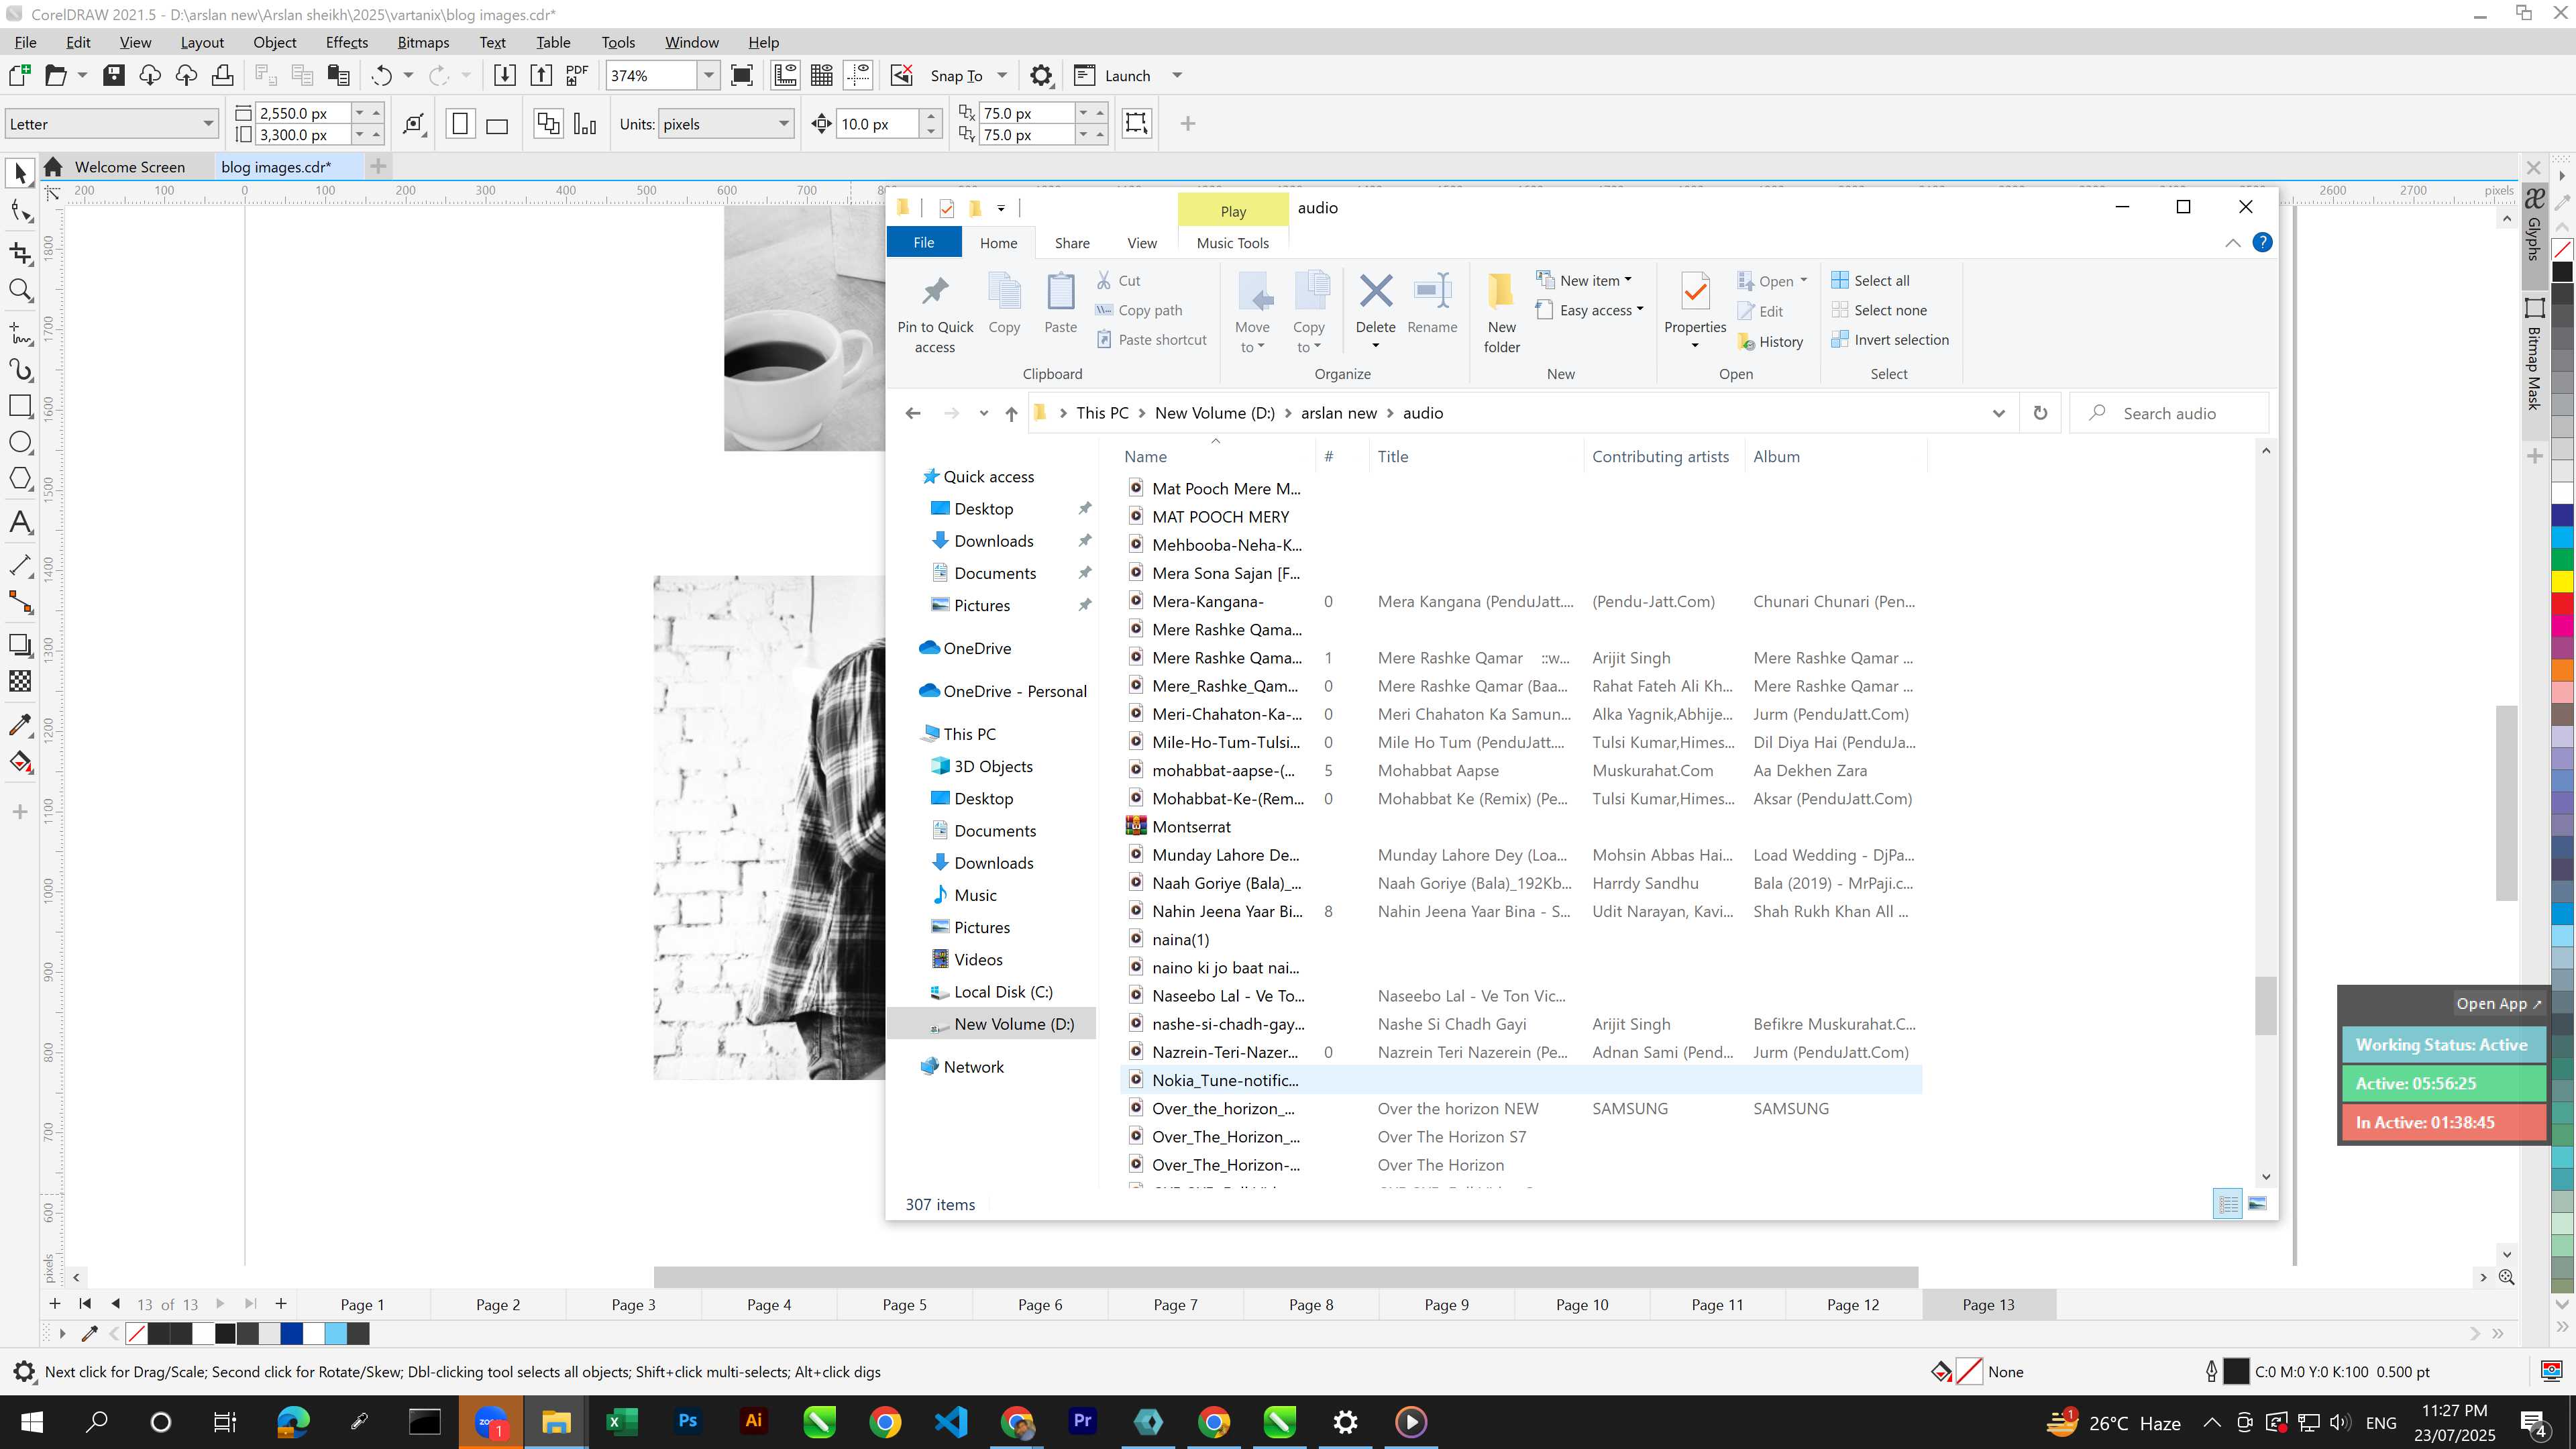Viewport: 2576px width, 1449px height.
Task: Select the Interactive Fill tool
Action: coord(20,762)
